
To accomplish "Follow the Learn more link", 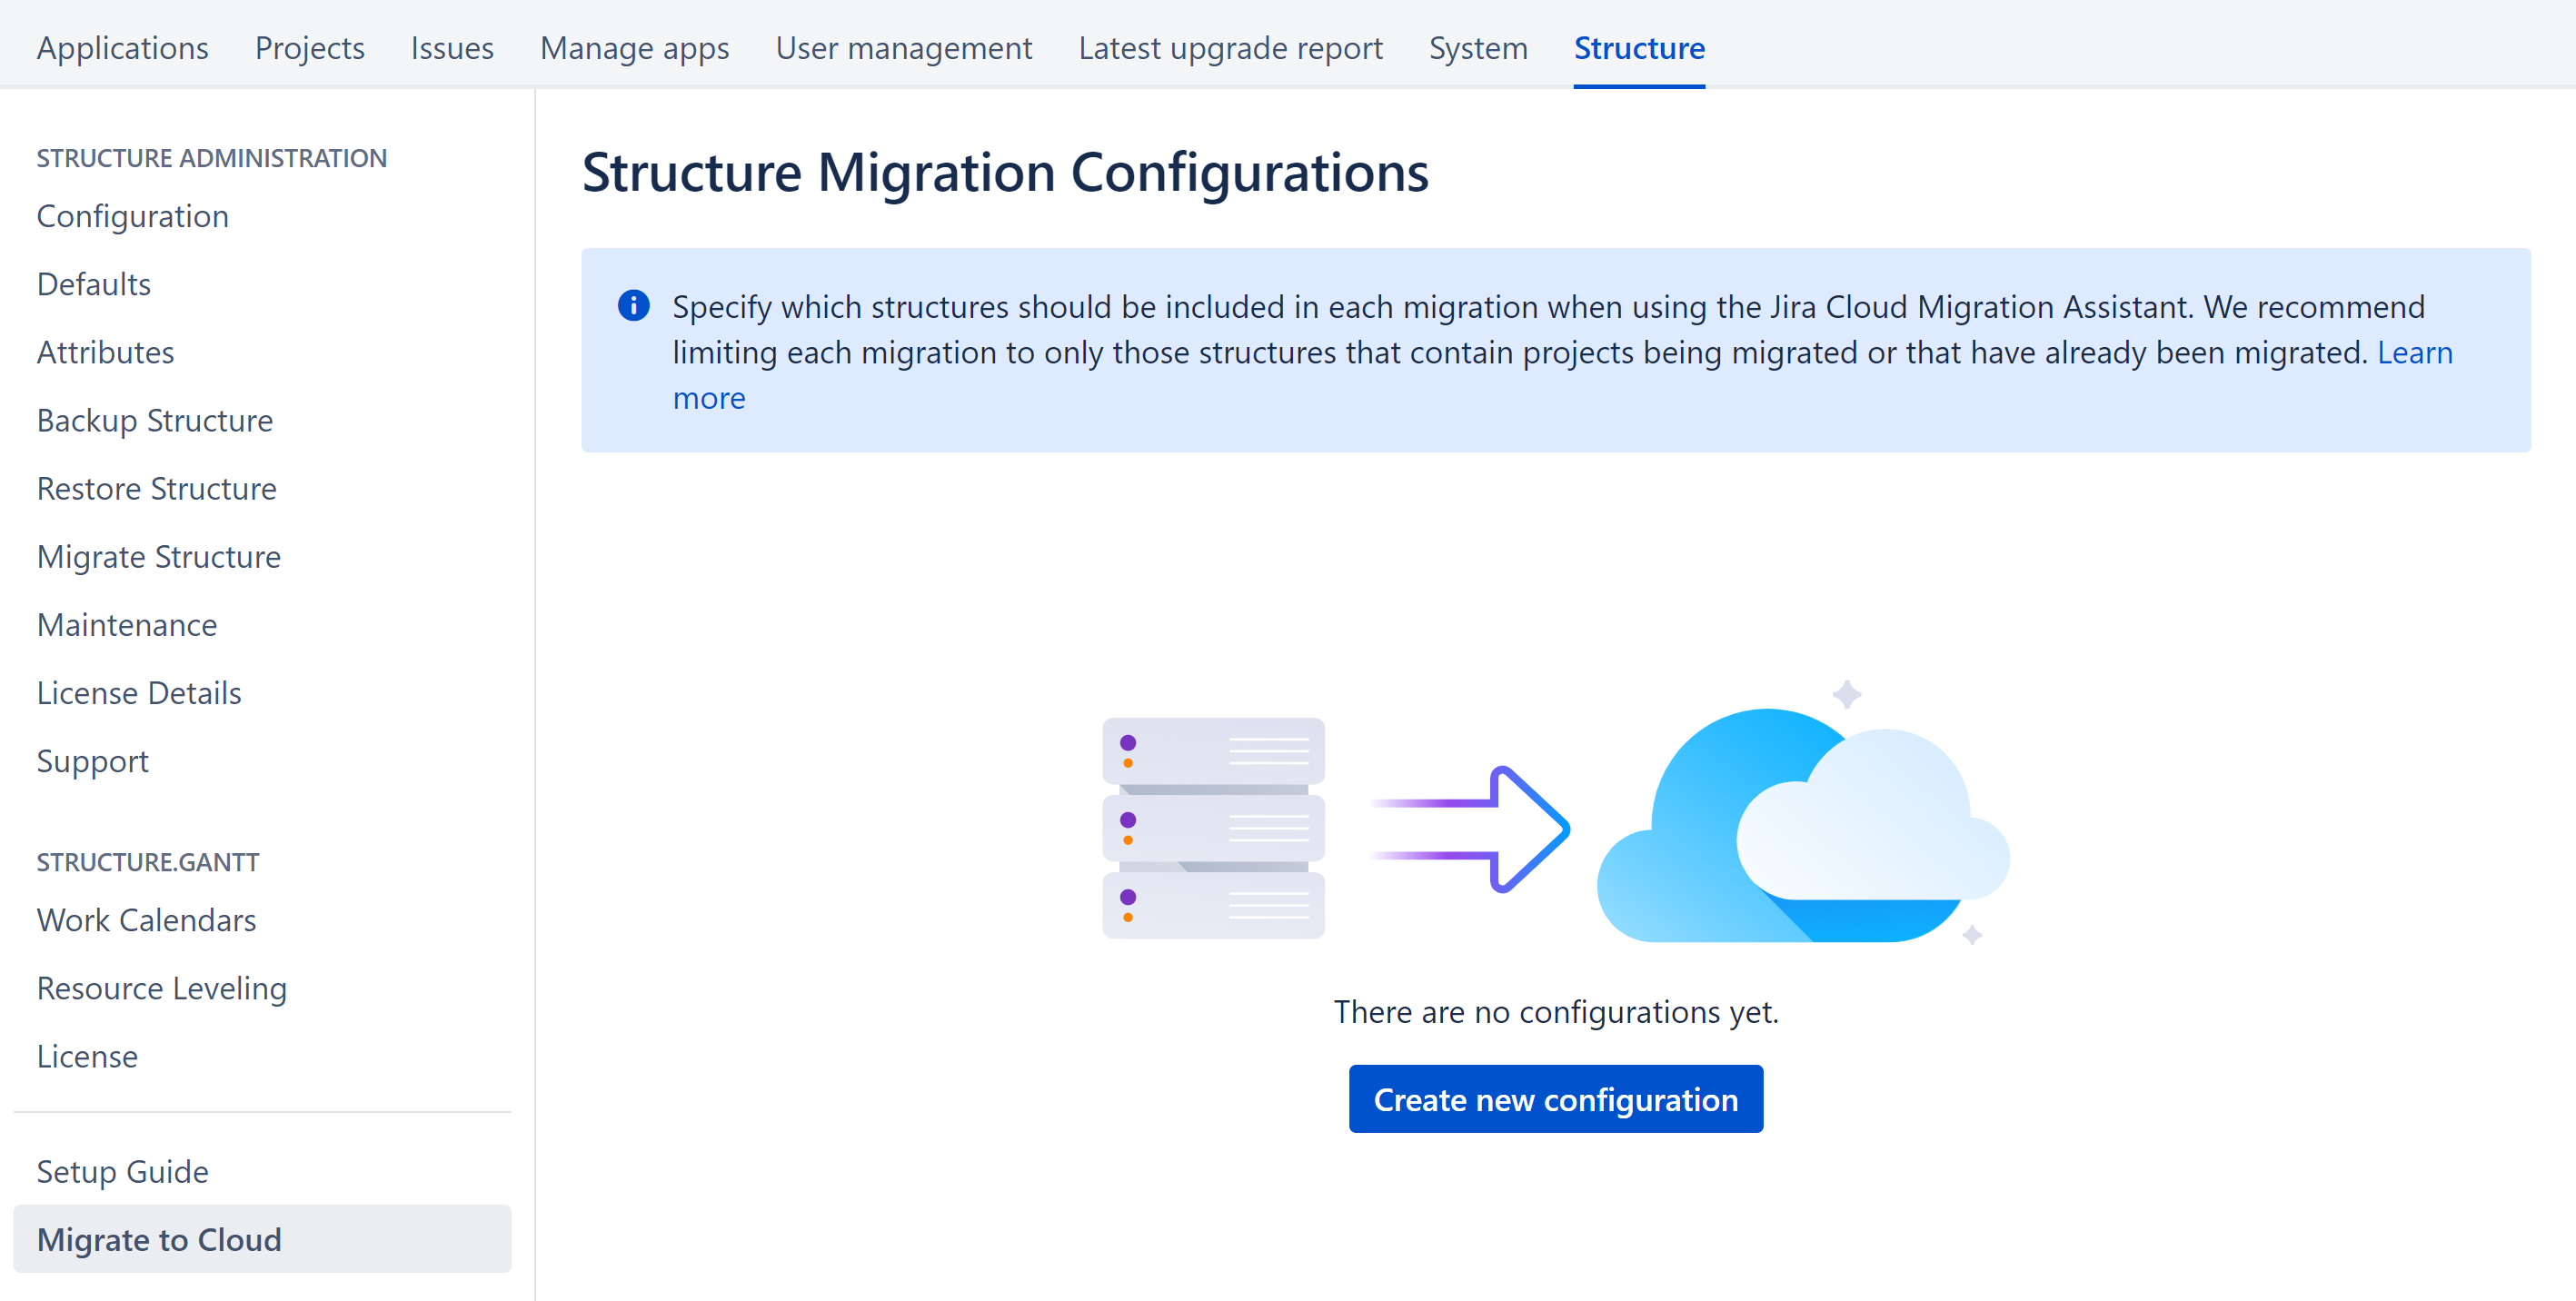I will pyautogui.click(x=2414, y=352).
